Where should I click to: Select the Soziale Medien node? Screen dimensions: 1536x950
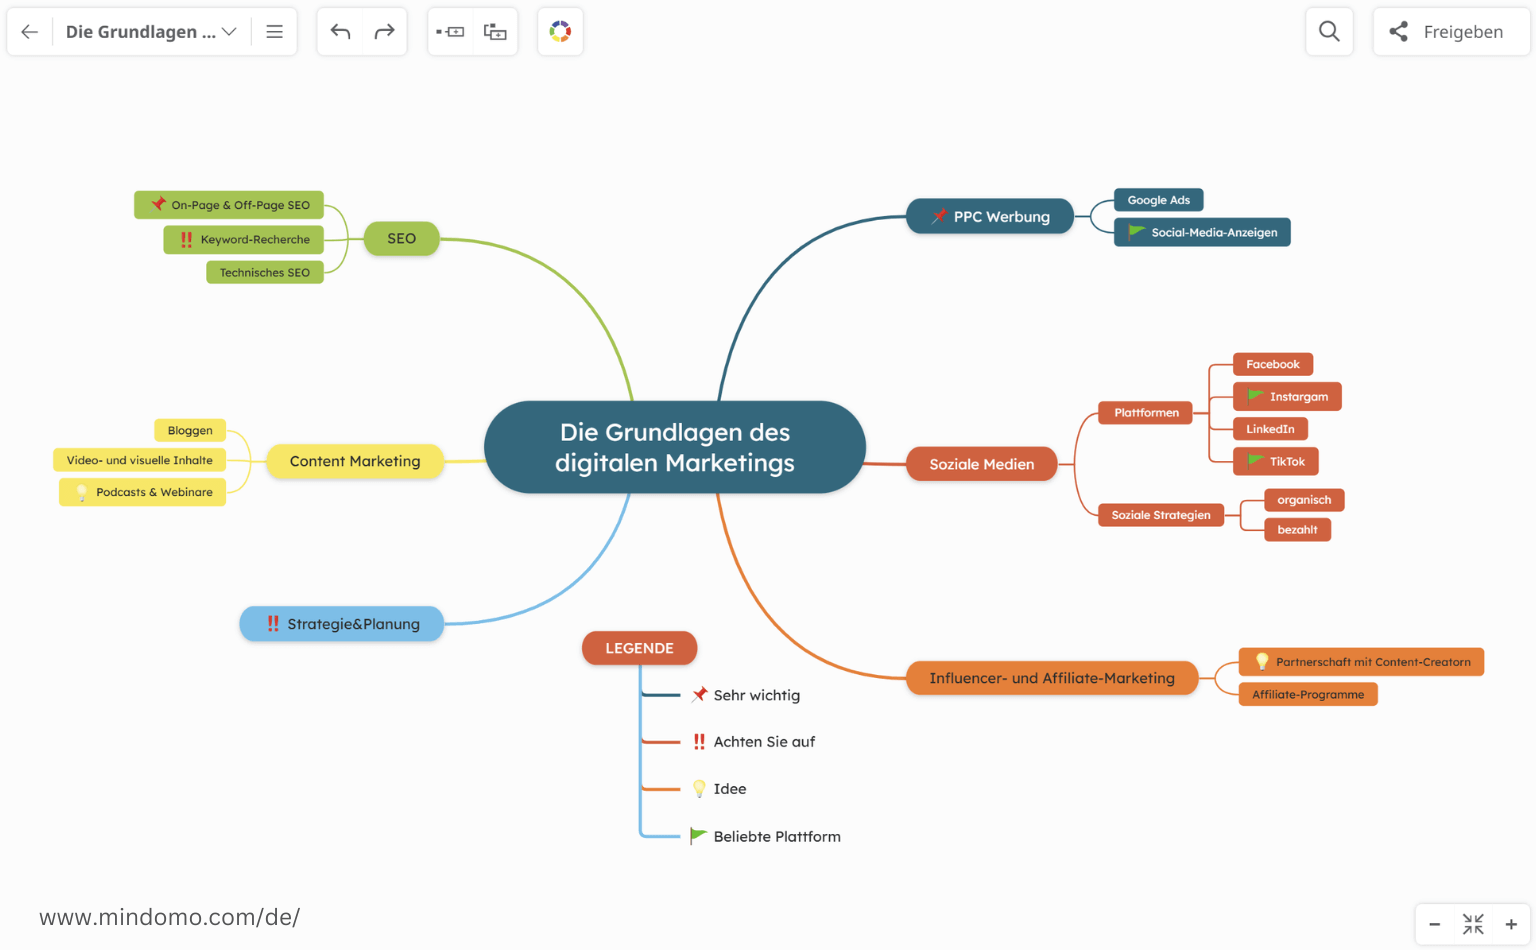click(x=982, y=464)
